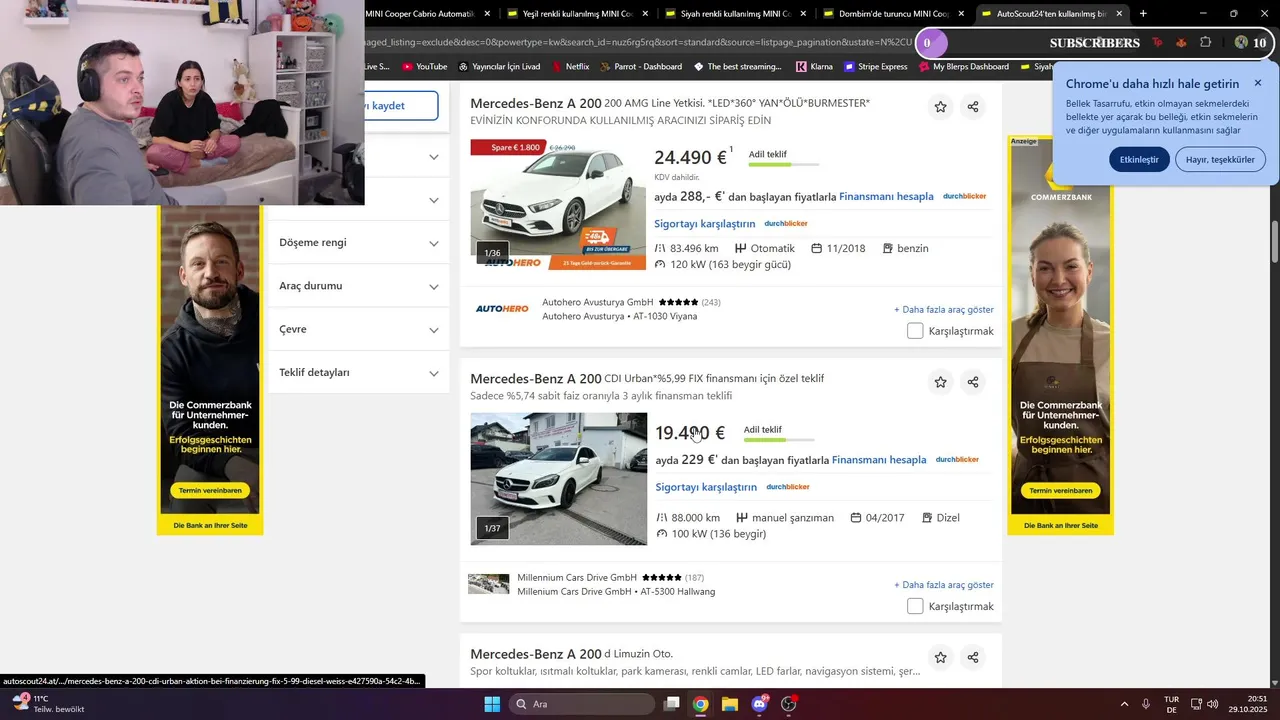Click the 24.490 € price
Screen dimensions: 1280x720
coord(690,158)
